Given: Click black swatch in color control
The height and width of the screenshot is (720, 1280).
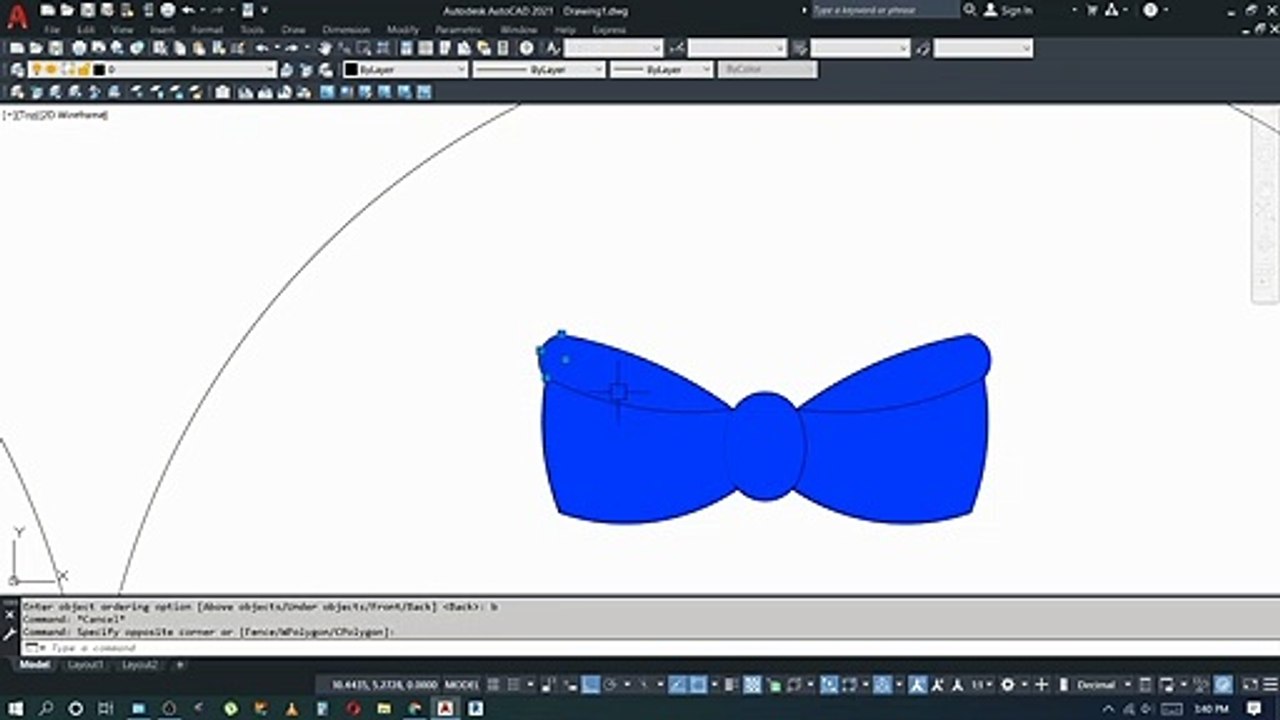Looking at the screenshot, I should click(x=351, y=70).
